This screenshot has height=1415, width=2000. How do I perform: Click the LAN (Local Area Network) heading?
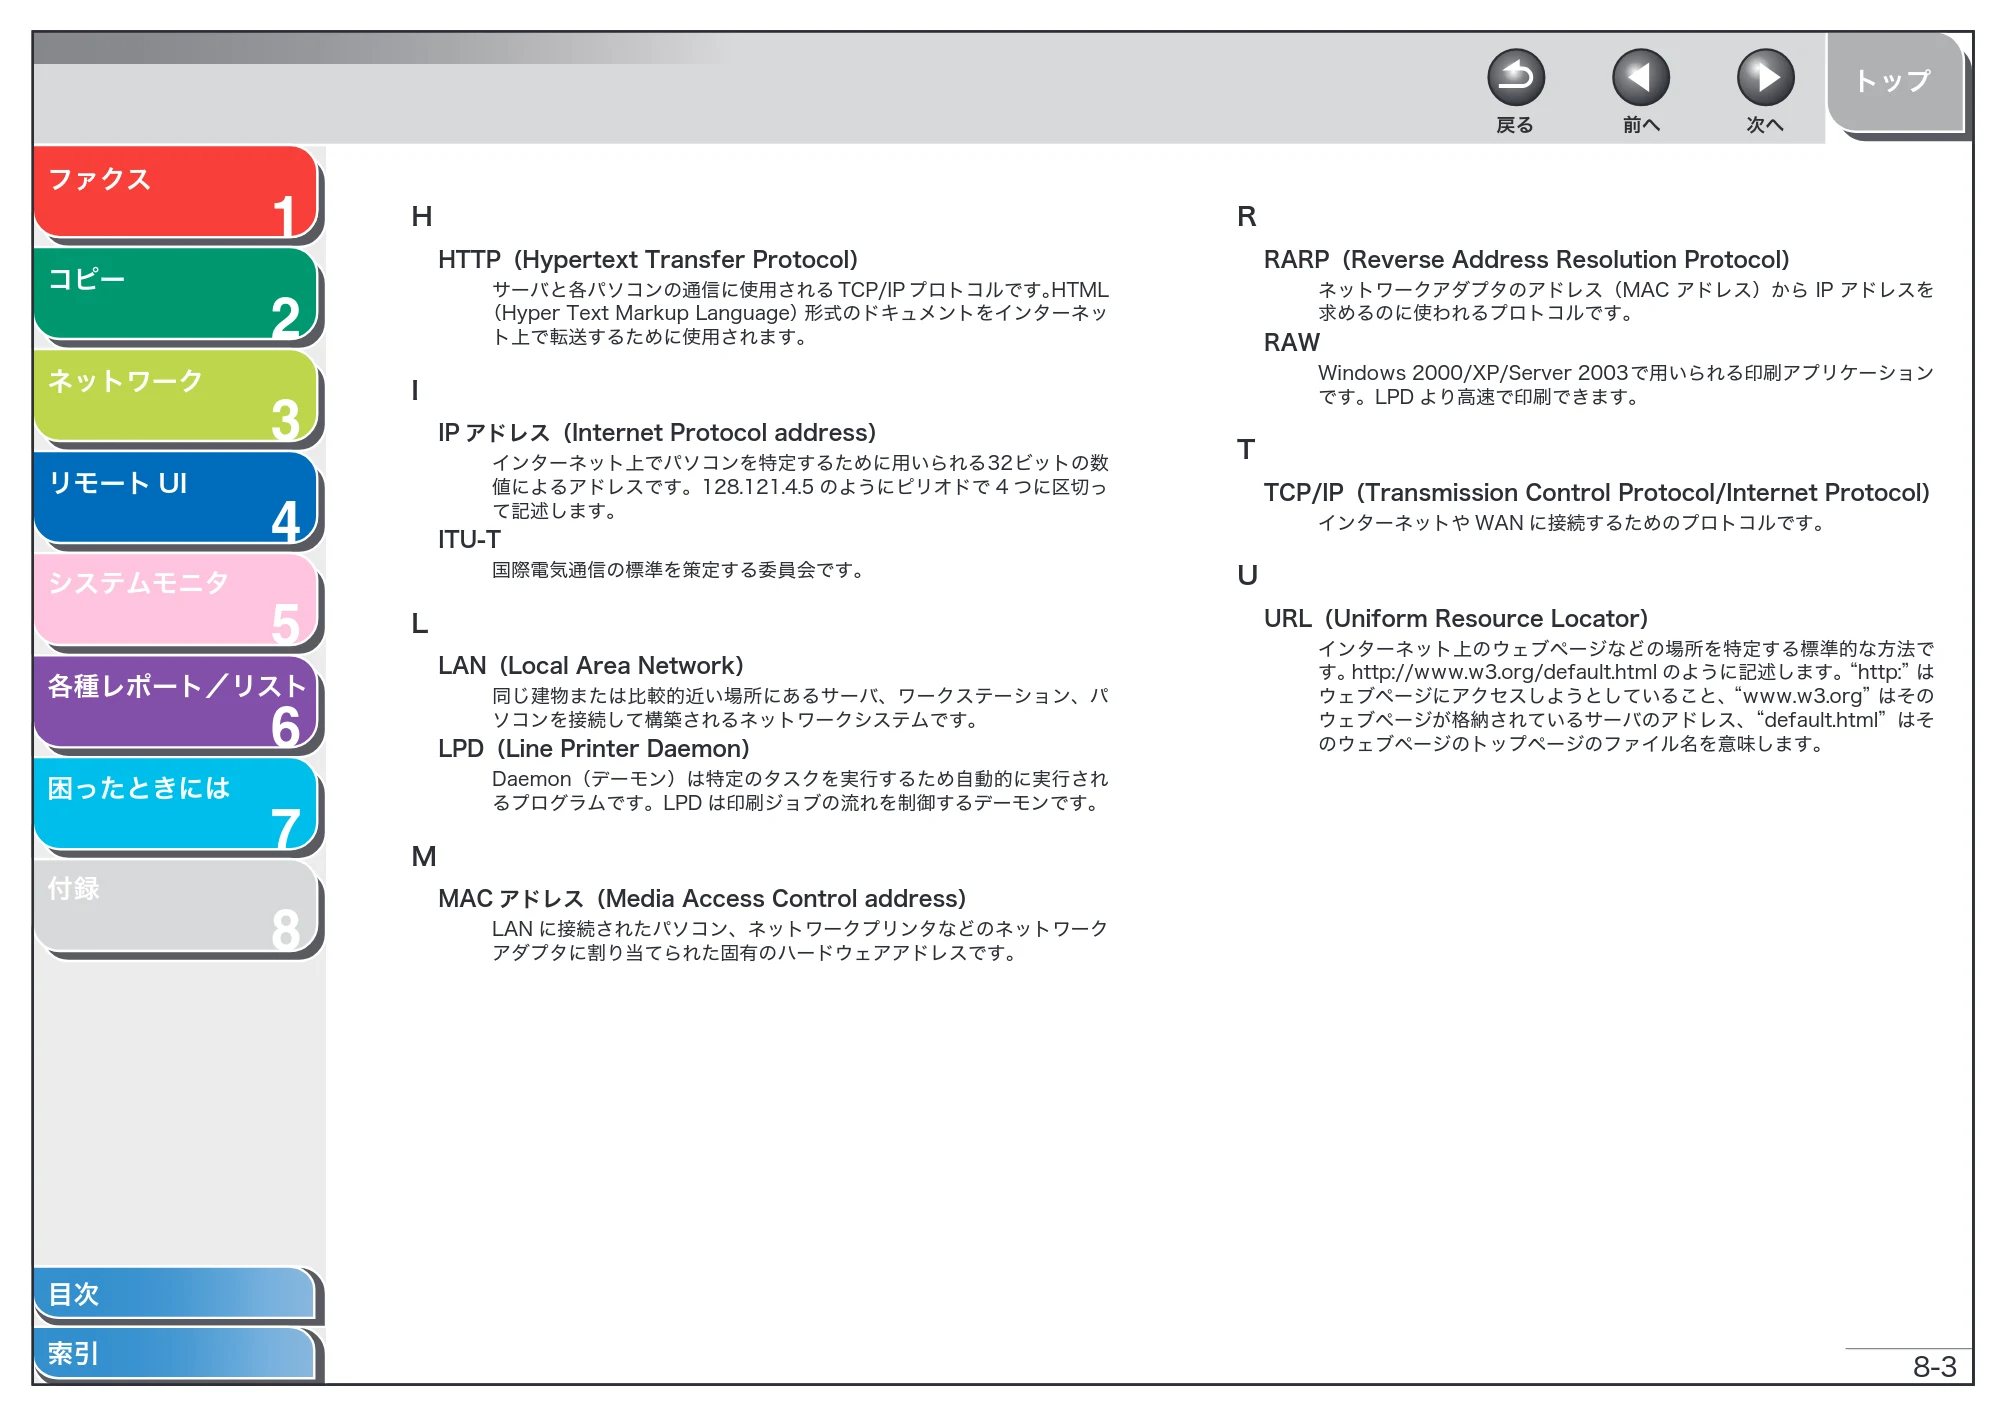point(591,665)
